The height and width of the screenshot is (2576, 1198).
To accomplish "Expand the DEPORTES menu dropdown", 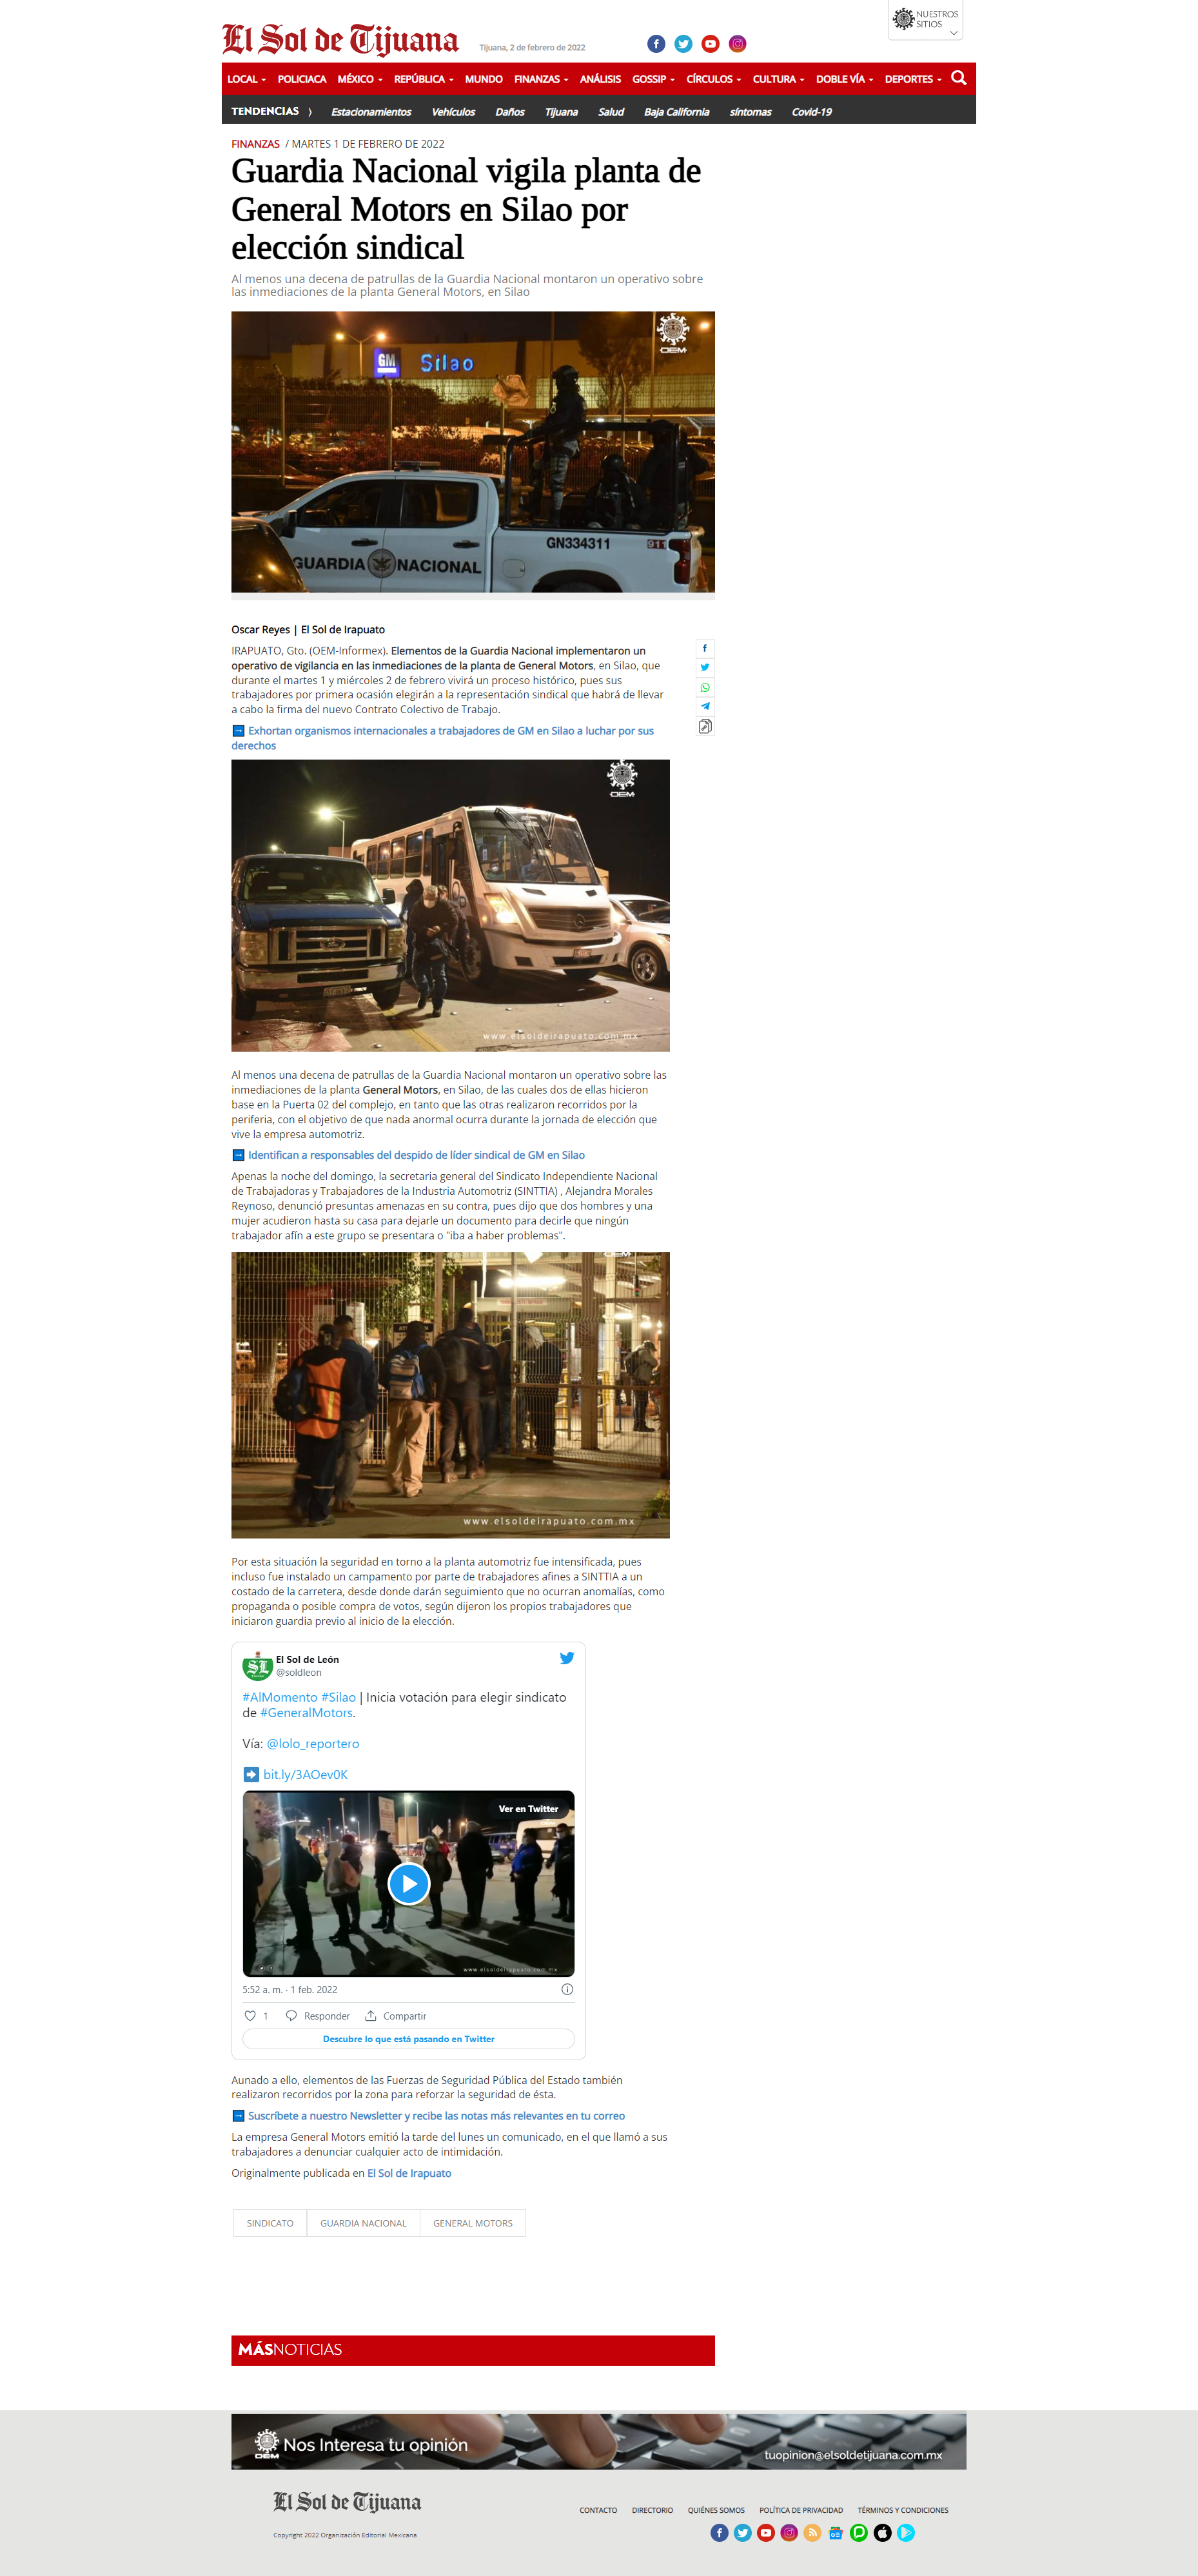I will coord(913,79).
